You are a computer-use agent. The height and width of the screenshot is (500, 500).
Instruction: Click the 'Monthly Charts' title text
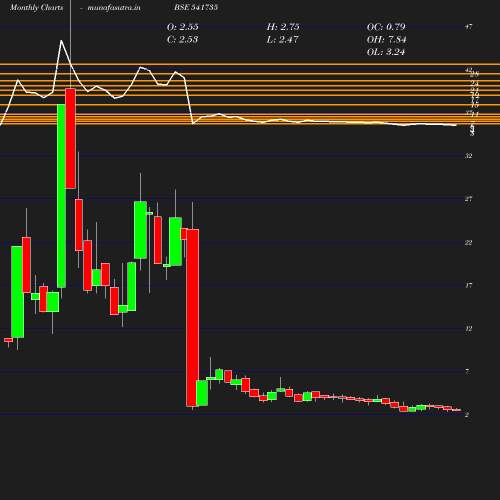(x=36, y=8)
